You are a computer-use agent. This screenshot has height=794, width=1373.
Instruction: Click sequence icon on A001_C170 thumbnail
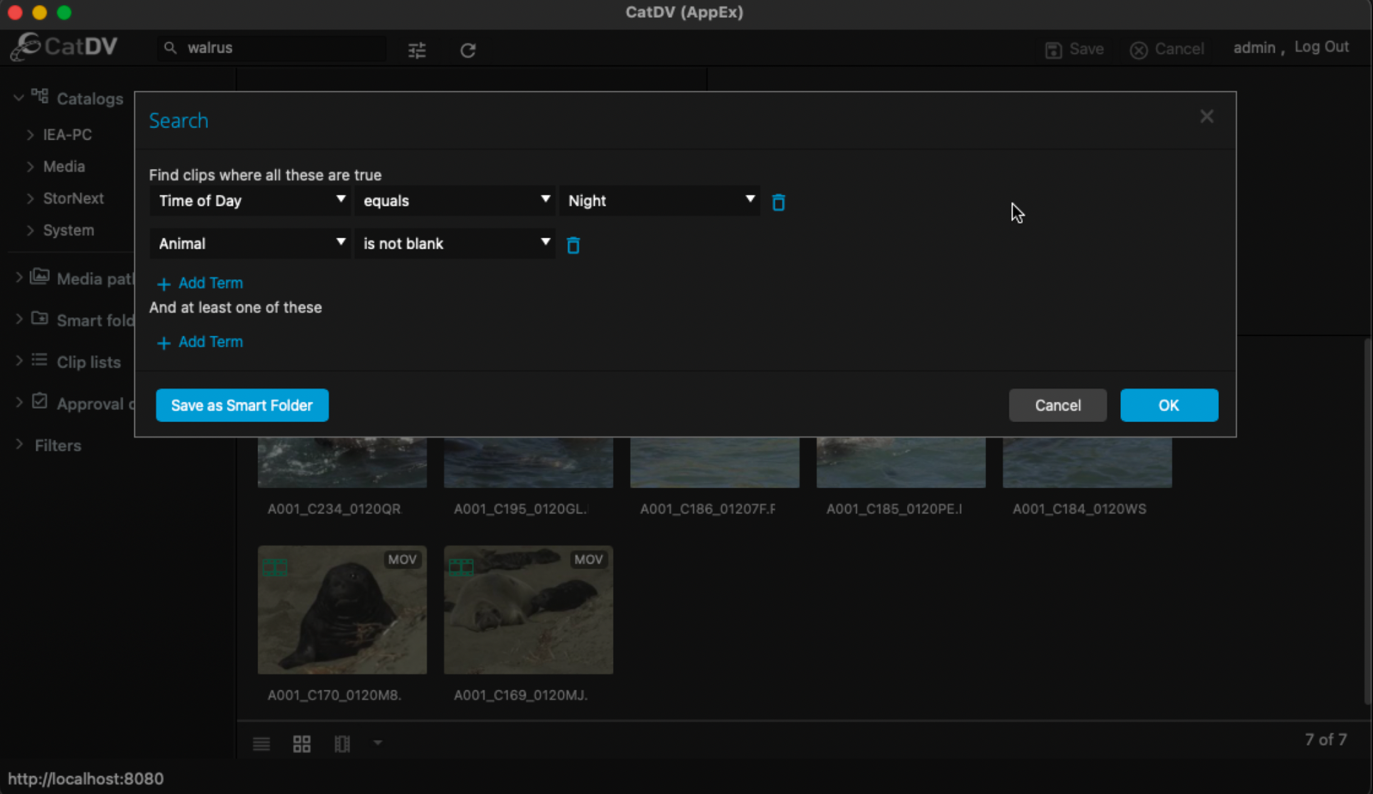pyautogui.click(x=275, y=567)
